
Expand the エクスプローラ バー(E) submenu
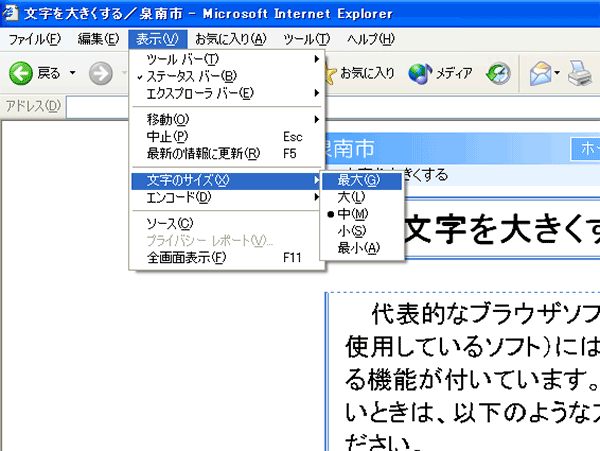227,93
